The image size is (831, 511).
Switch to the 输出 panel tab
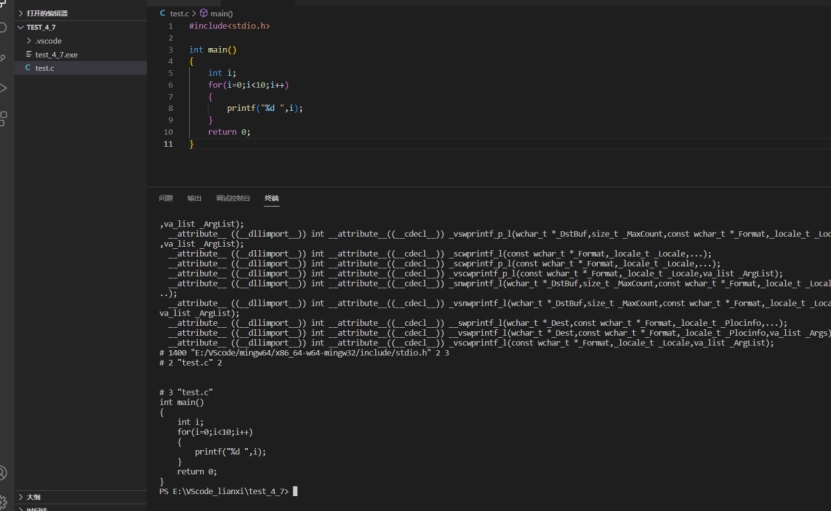[194, 198]
